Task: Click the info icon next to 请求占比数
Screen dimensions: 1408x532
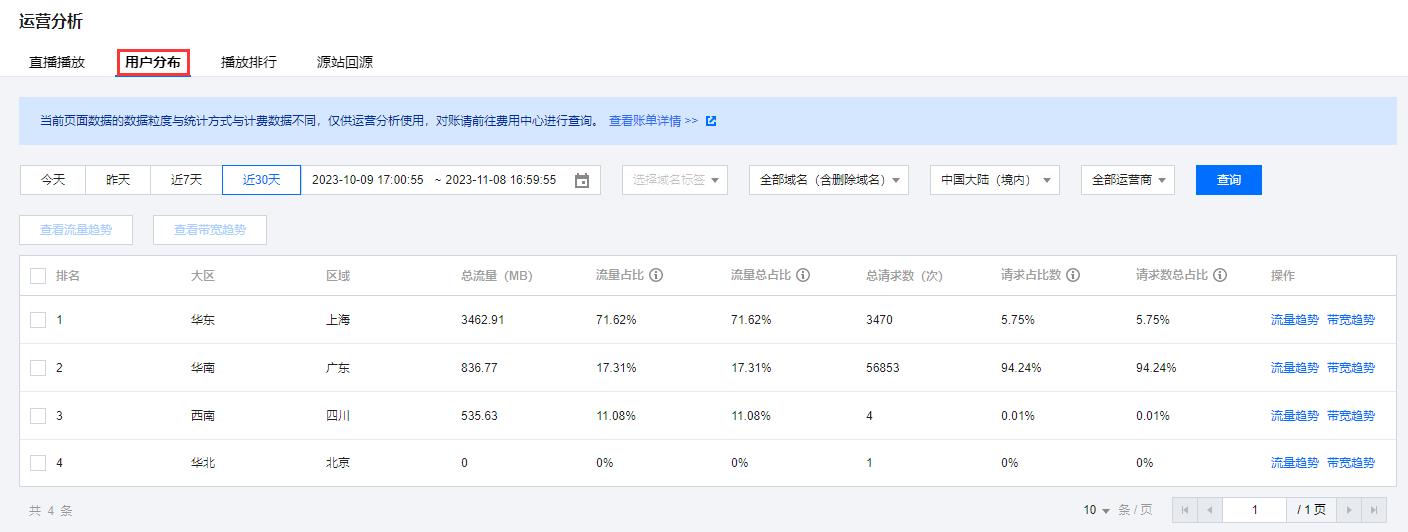Action: click(x=1073, y=275)
